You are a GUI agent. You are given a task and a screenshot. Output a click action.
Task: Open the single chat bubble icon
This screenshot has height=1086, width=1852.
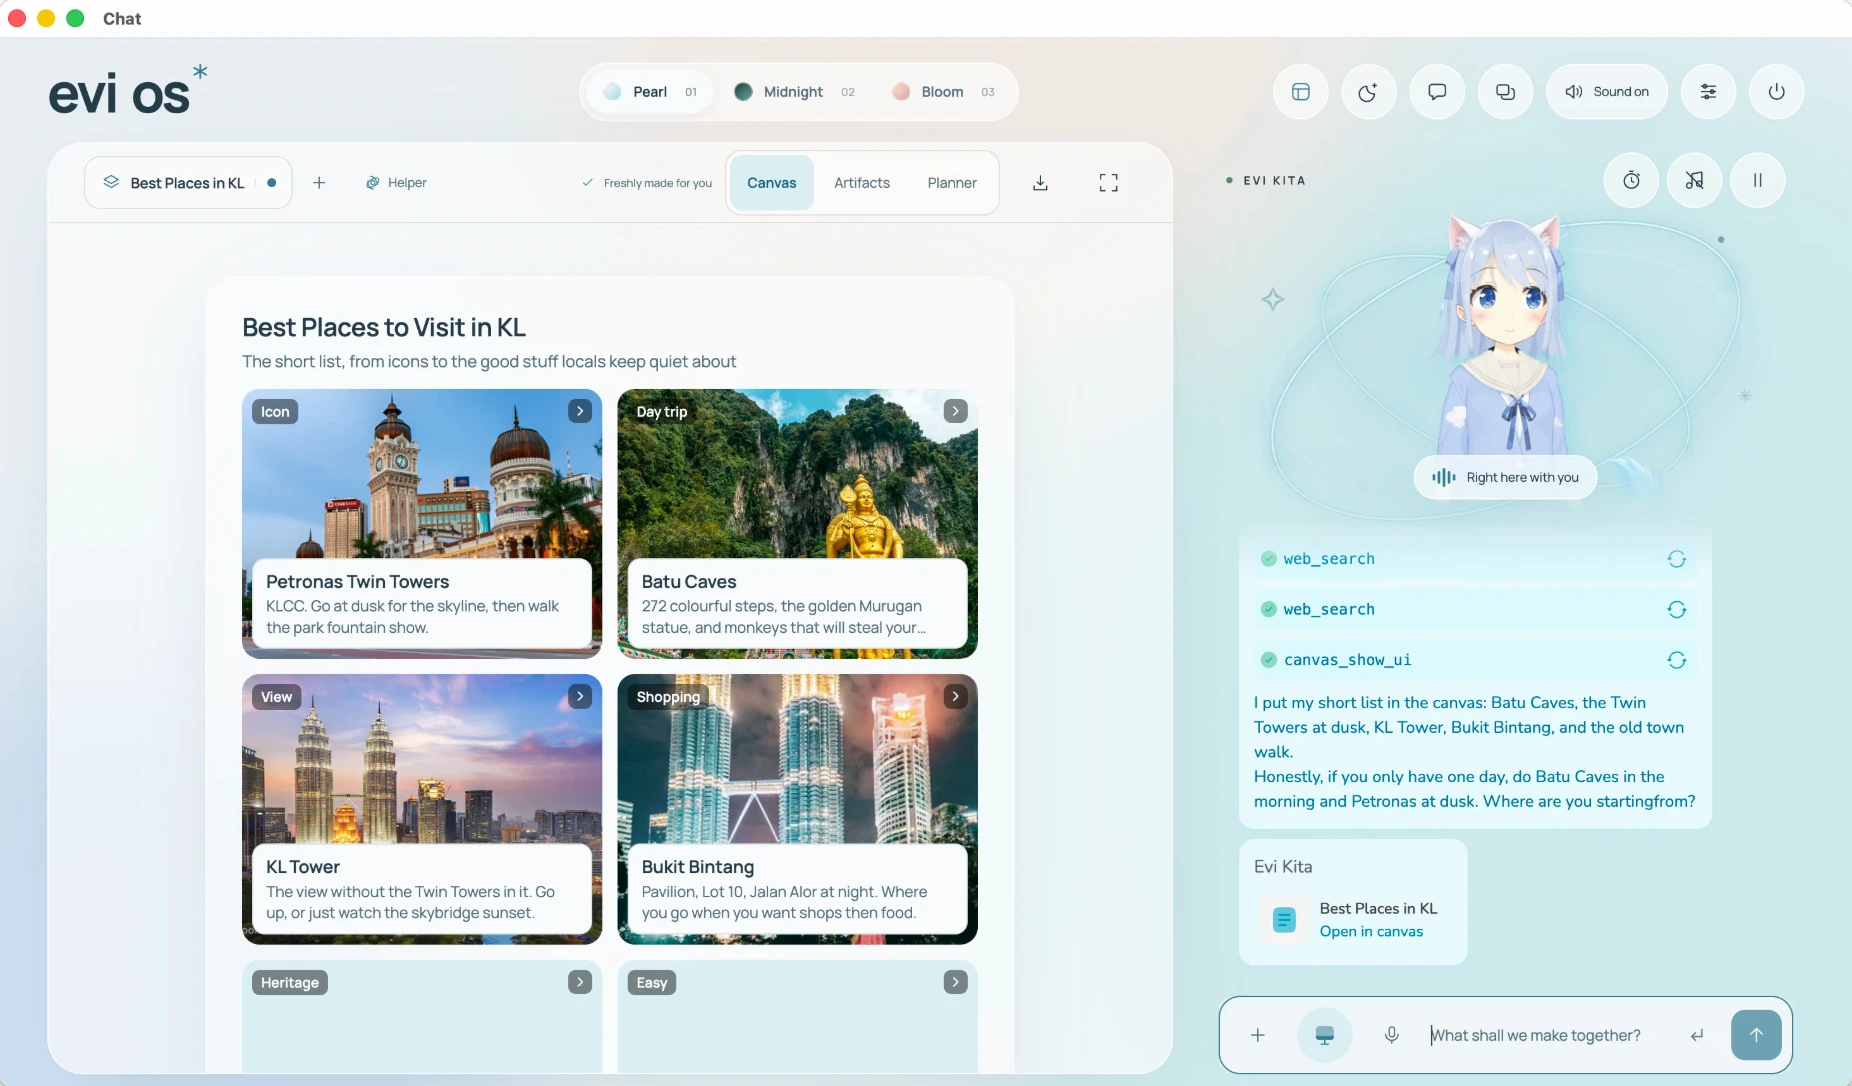(1437, 92)
